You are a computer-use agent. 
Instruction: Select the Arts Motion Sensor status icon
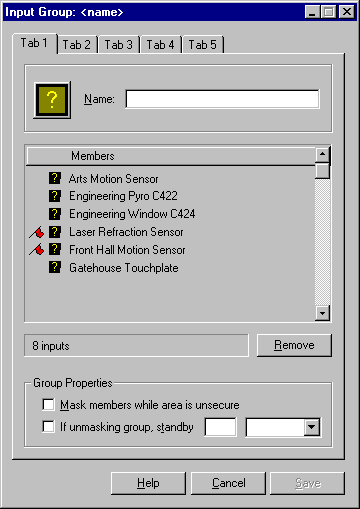pyautogui.click(x=55, y=178)
